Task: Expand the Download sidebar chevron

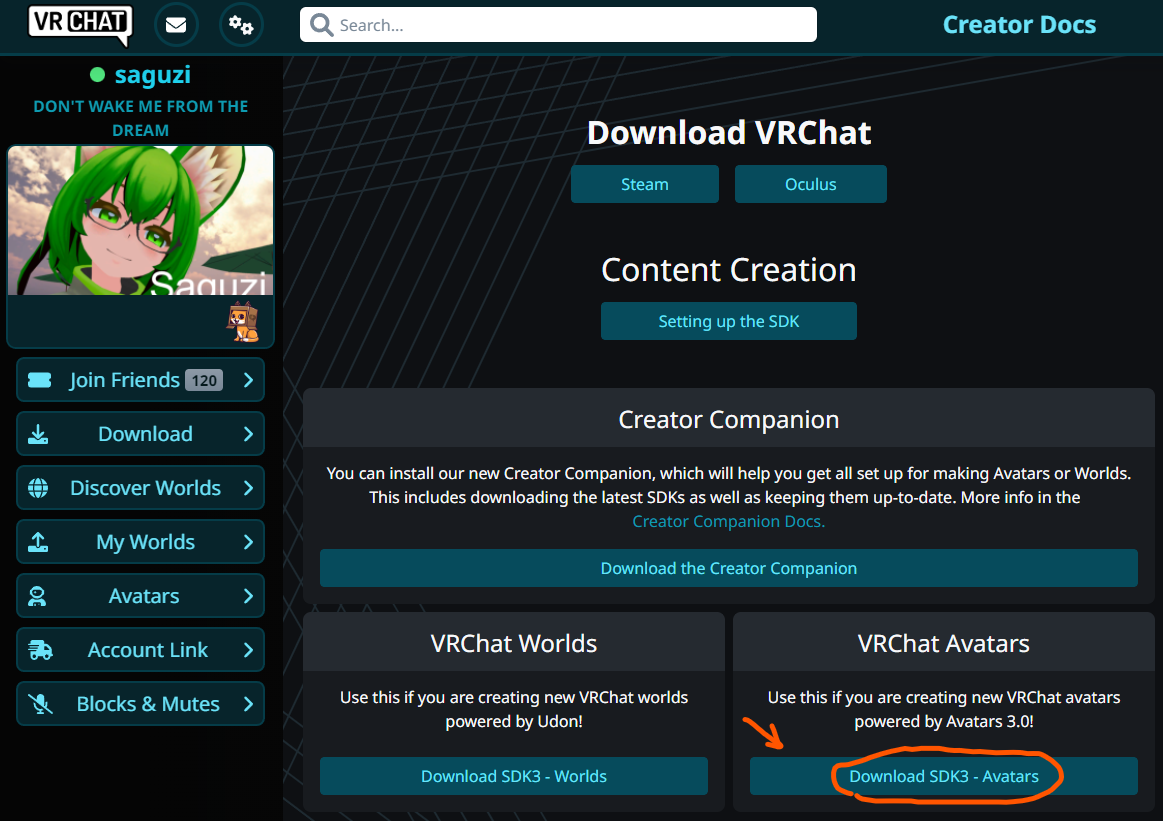Action: coord(248,434)
